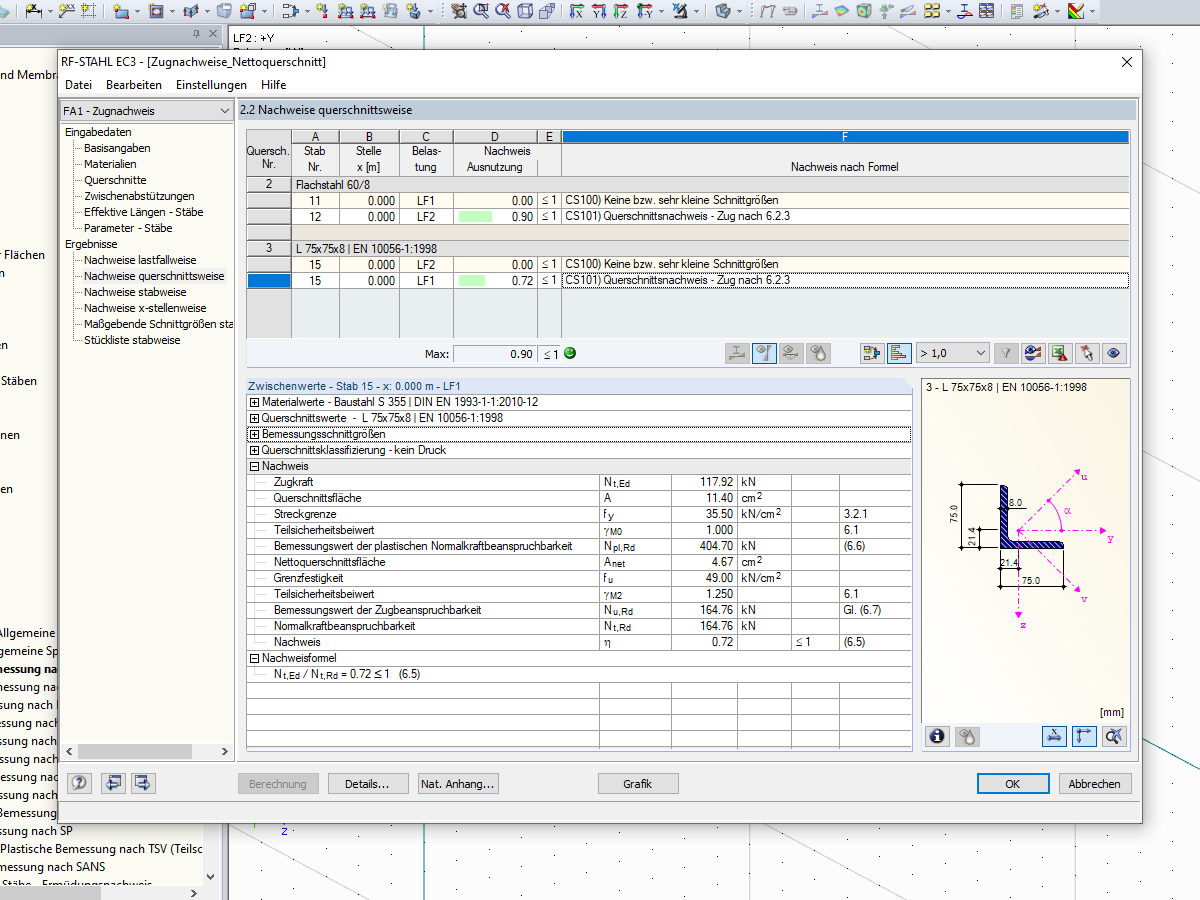This screenshot has height=900, width=1200.
Task: Click the colored result diagram icon
Action: pyautogui.click(x=1033, y=353)
